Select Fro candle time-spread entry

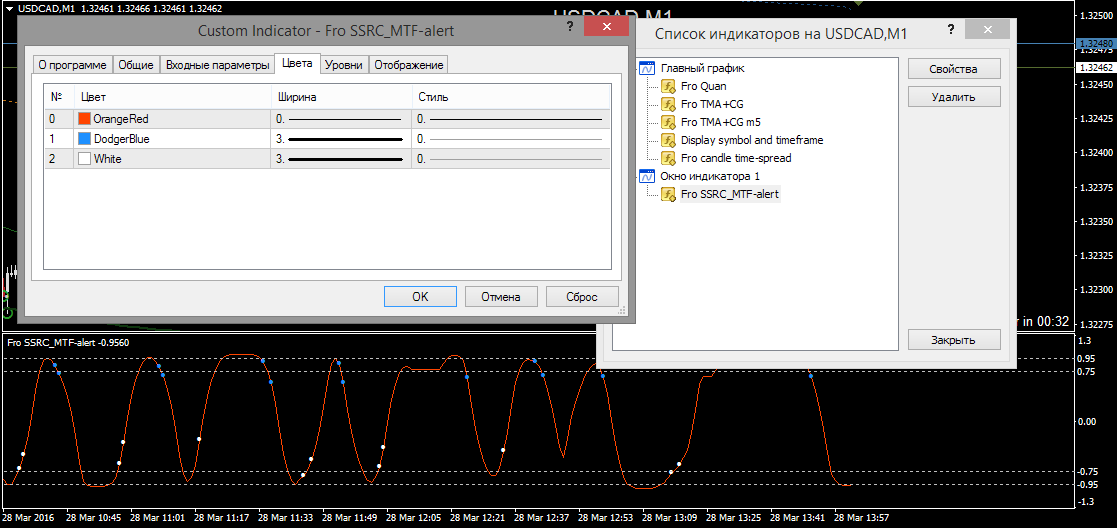click(x=736, y=157)
